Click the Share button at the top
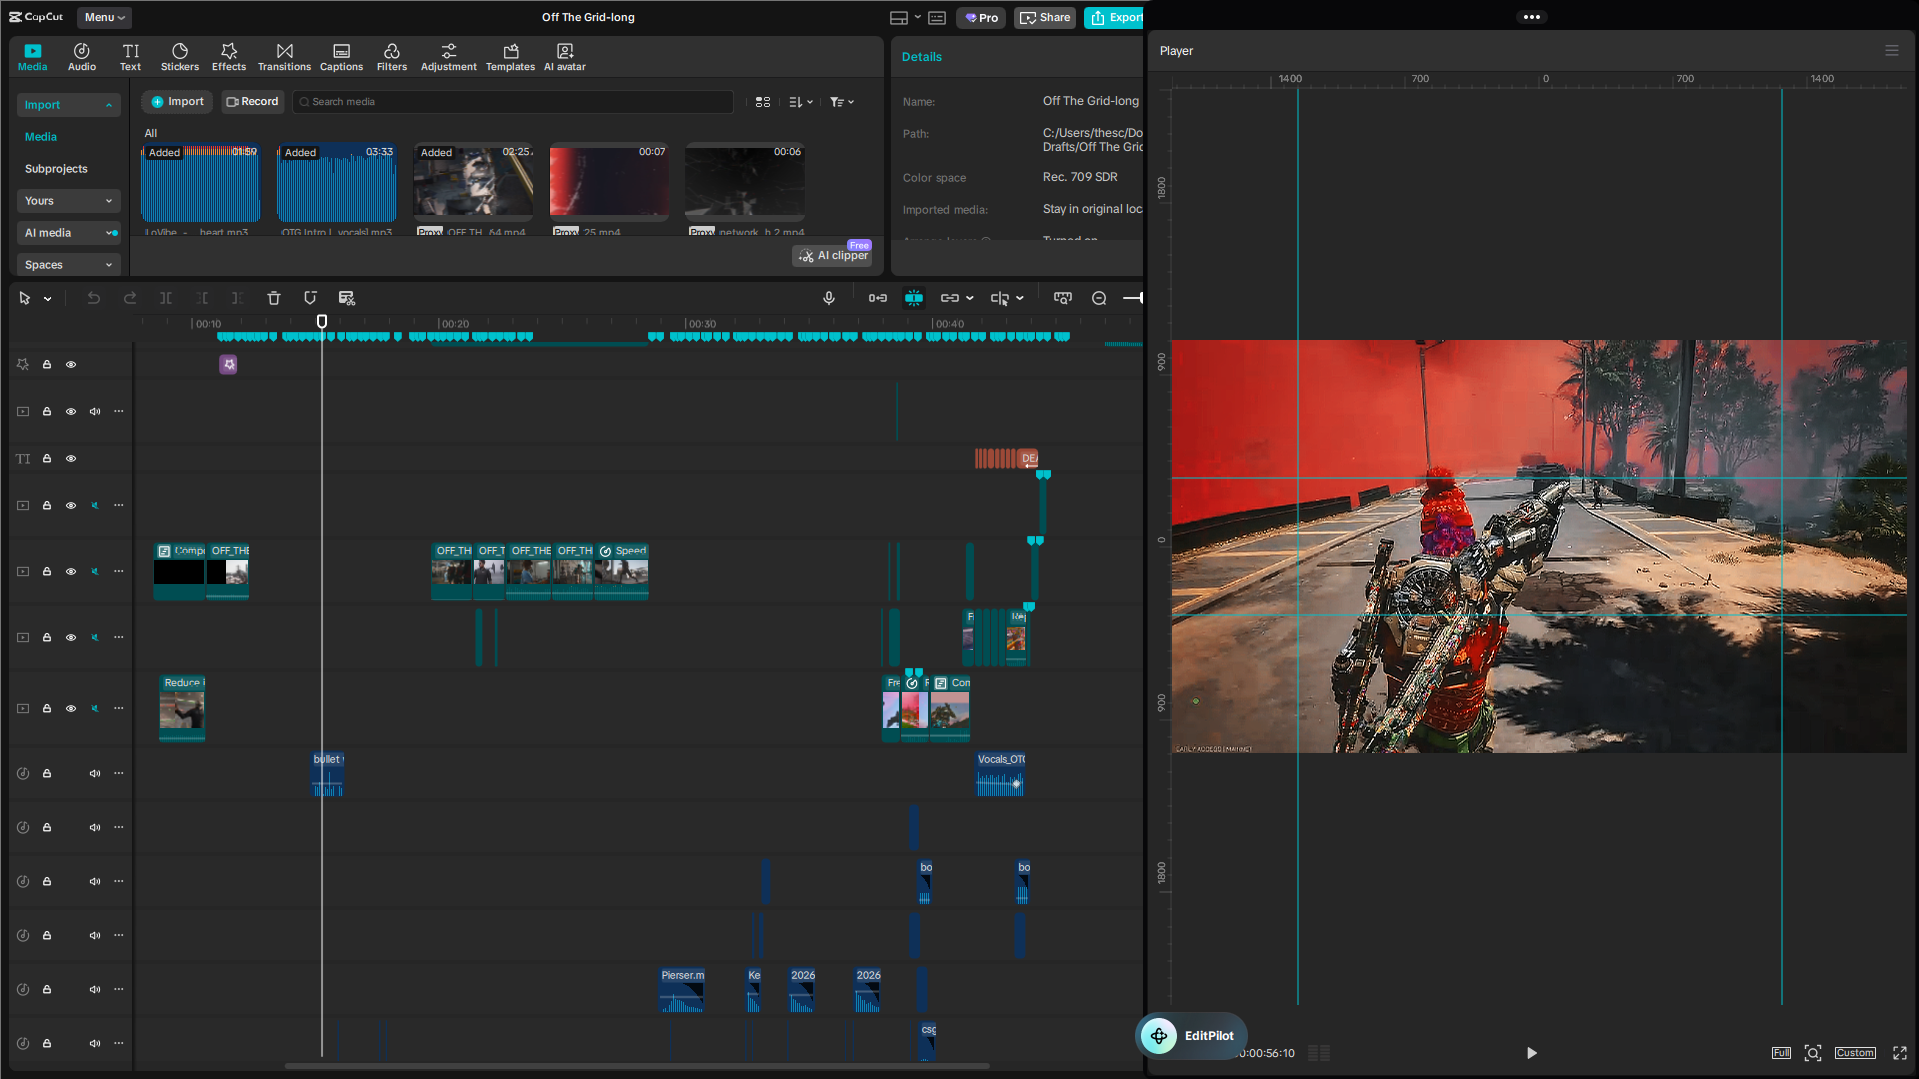 [1044, 17]
